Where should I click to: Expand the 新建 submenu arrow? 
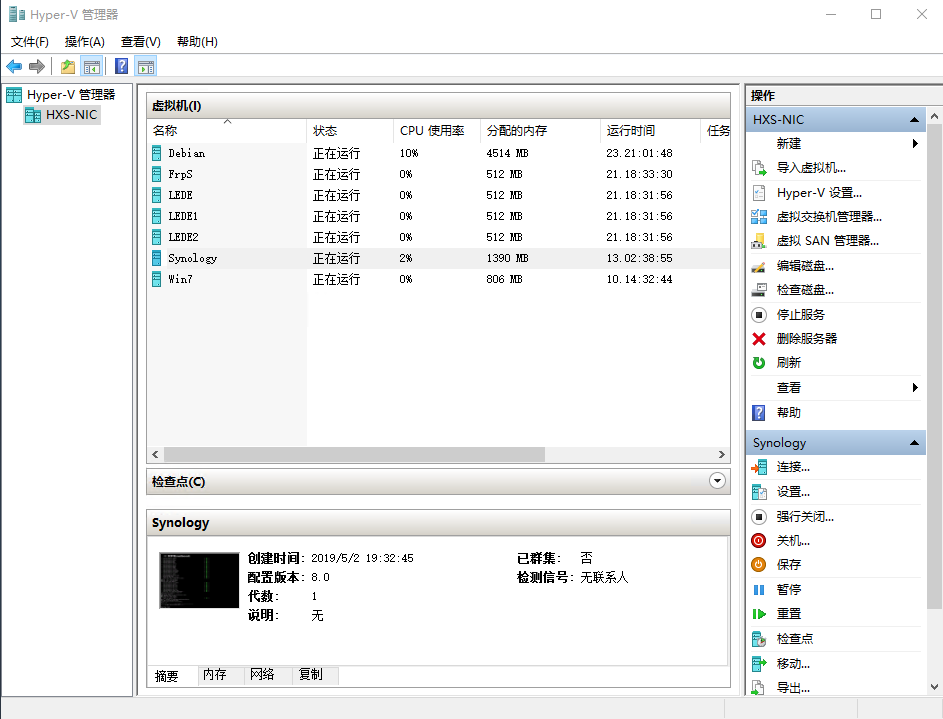coord(915,143)
